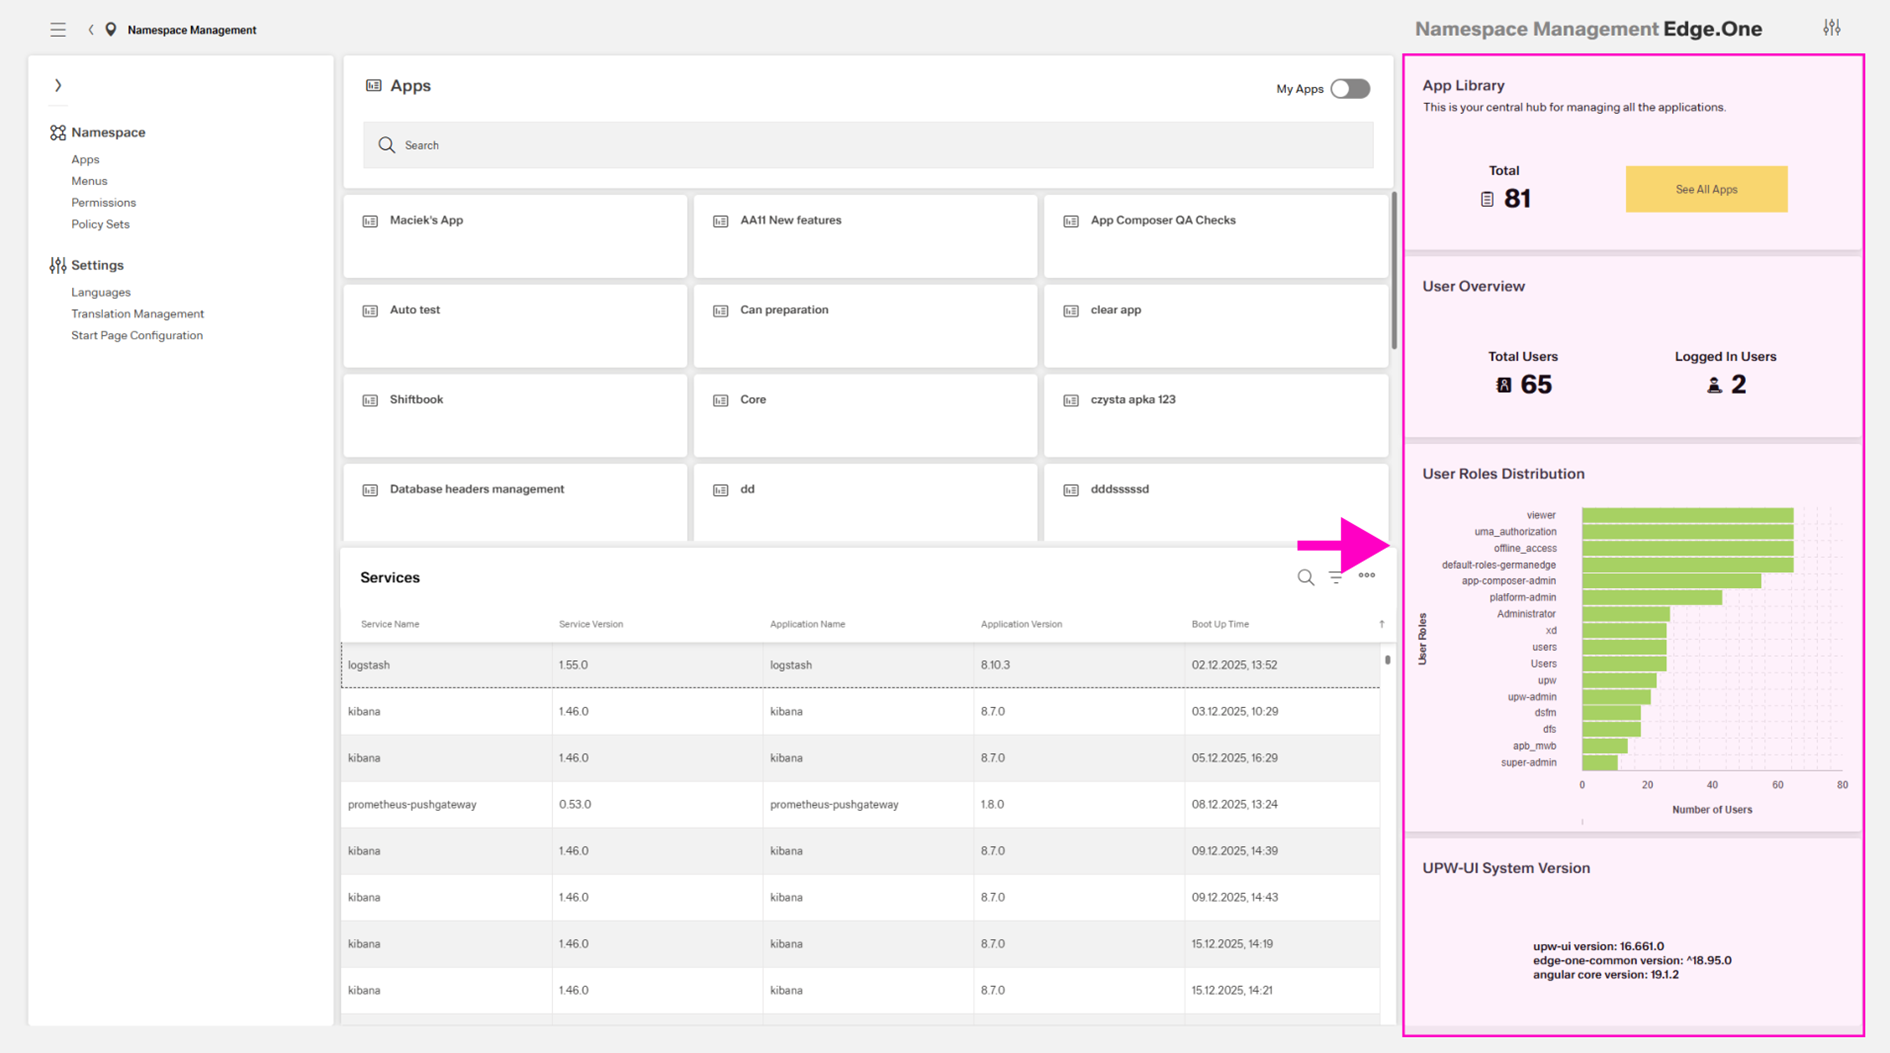Toggle the My Apps switch

(1349, 89)
